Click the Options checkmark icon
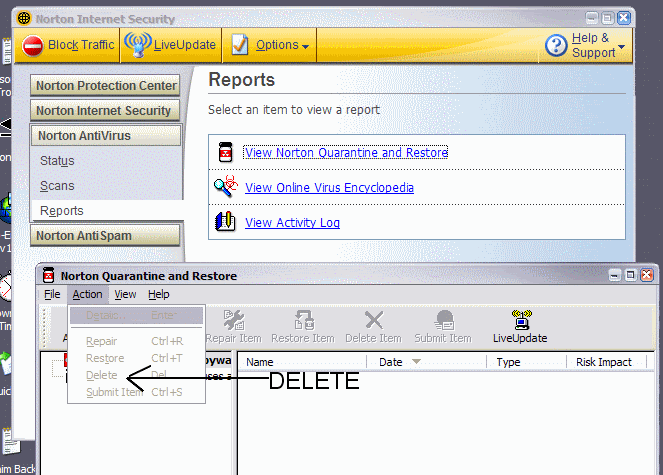 240,45
